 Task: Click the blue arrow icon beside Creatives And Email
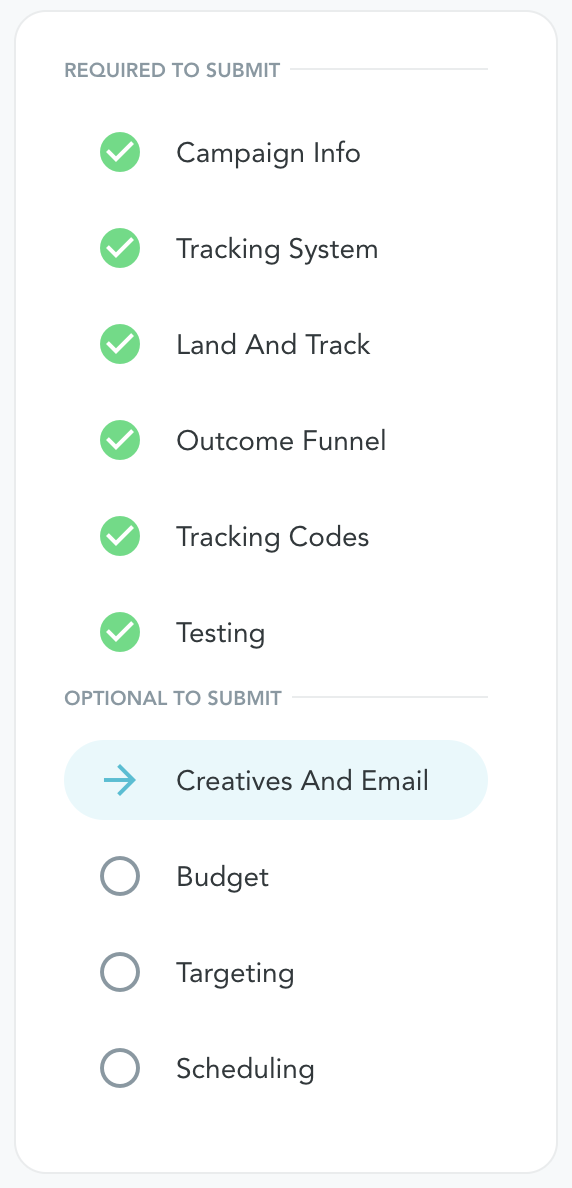click(120, 780)
